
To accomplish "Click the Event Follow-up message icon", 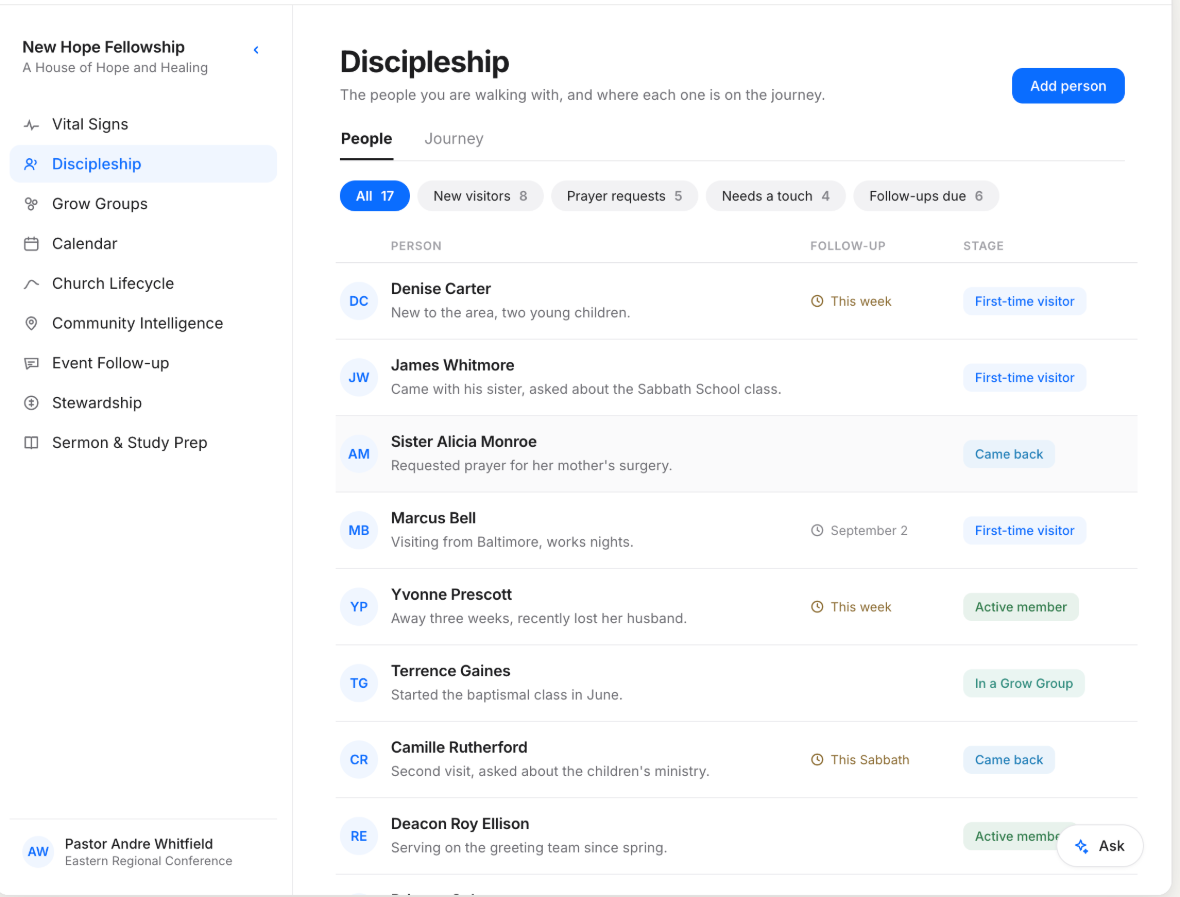I will tap(31, 363).
